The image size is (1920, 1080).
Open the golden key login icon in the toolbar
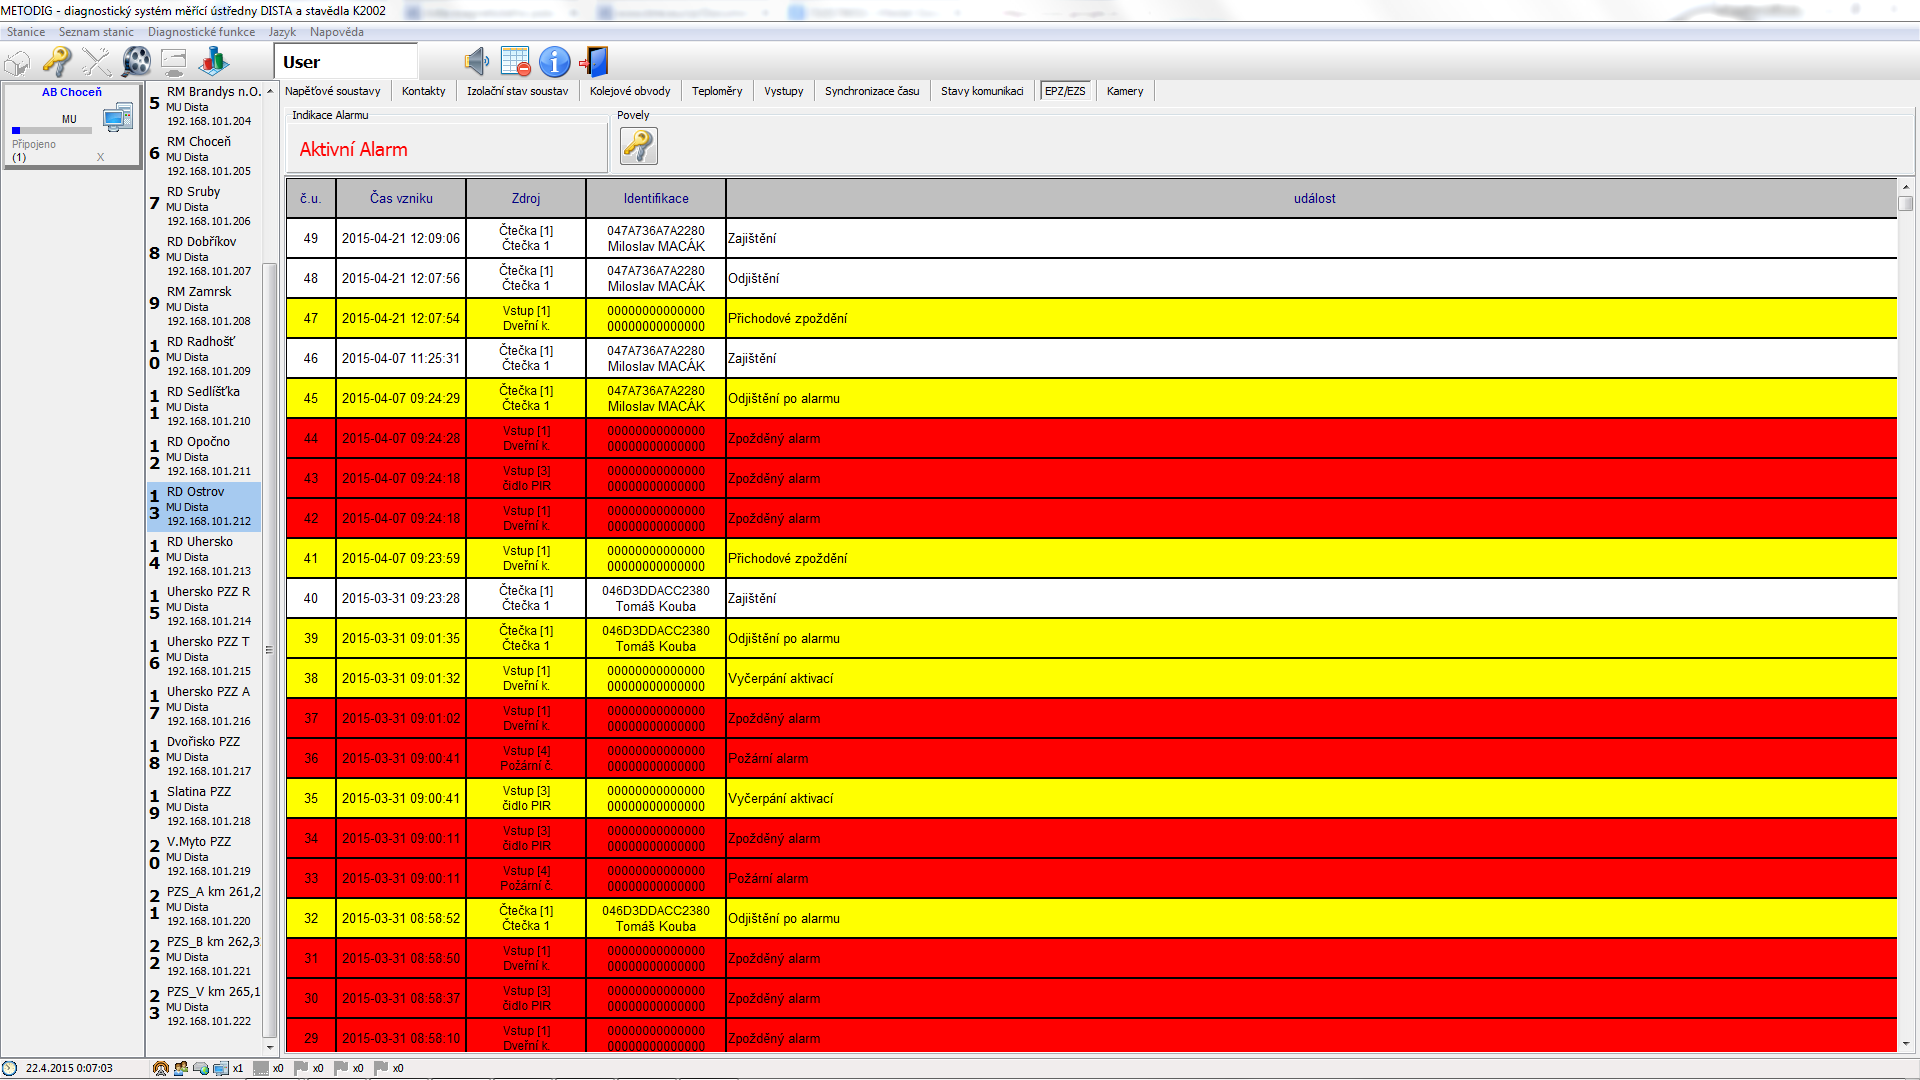[57, 62]
